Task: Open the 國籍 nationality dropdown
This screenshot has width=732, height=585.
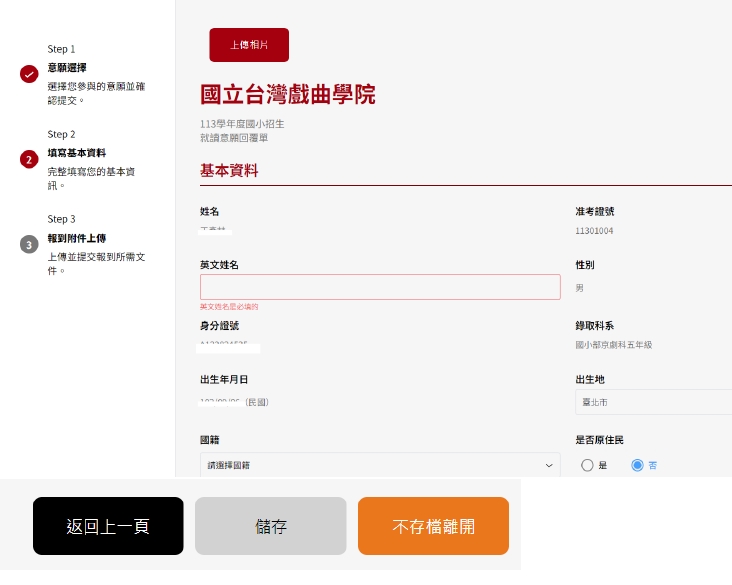Action: pyautogui.click(x=380, y=465)
